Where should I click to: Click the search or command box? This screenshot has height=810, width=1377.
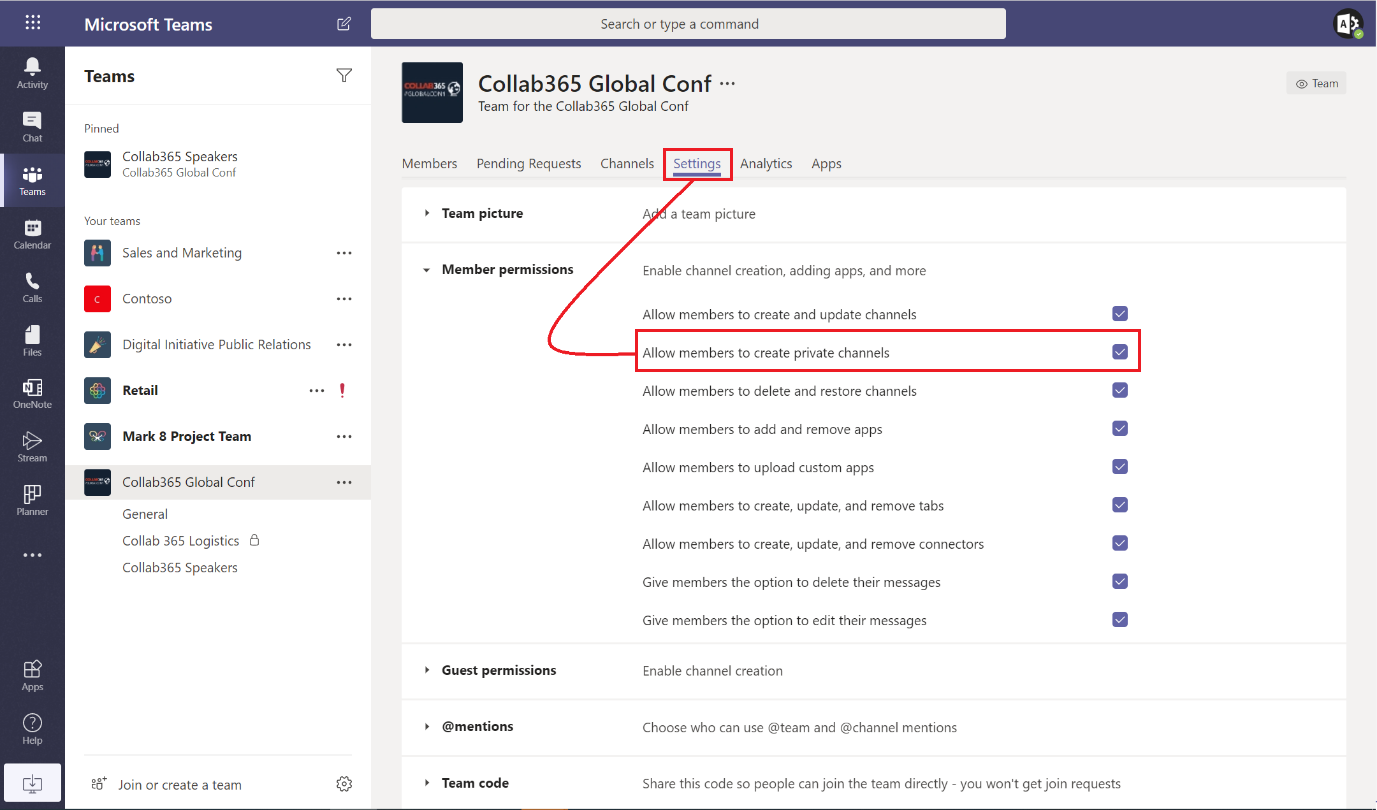coord(688,24)
